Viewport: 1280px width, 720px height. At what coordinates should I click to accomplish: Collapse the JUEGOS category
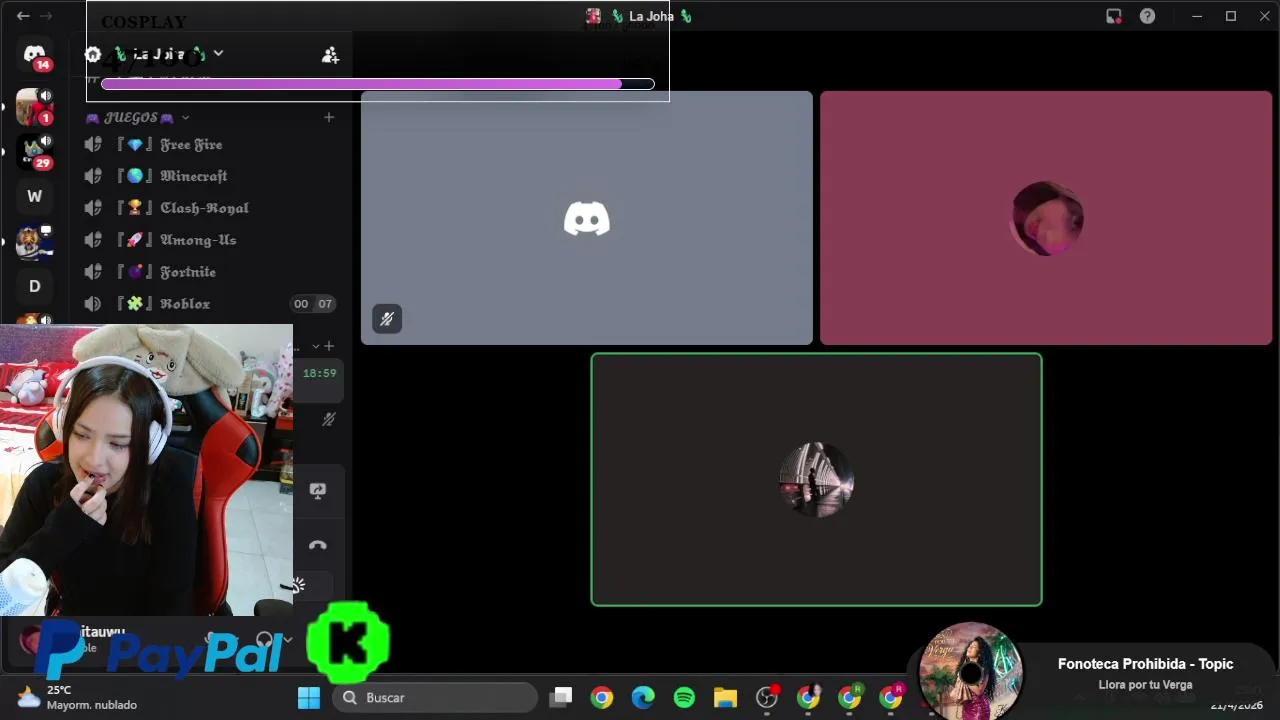[185, 118]
